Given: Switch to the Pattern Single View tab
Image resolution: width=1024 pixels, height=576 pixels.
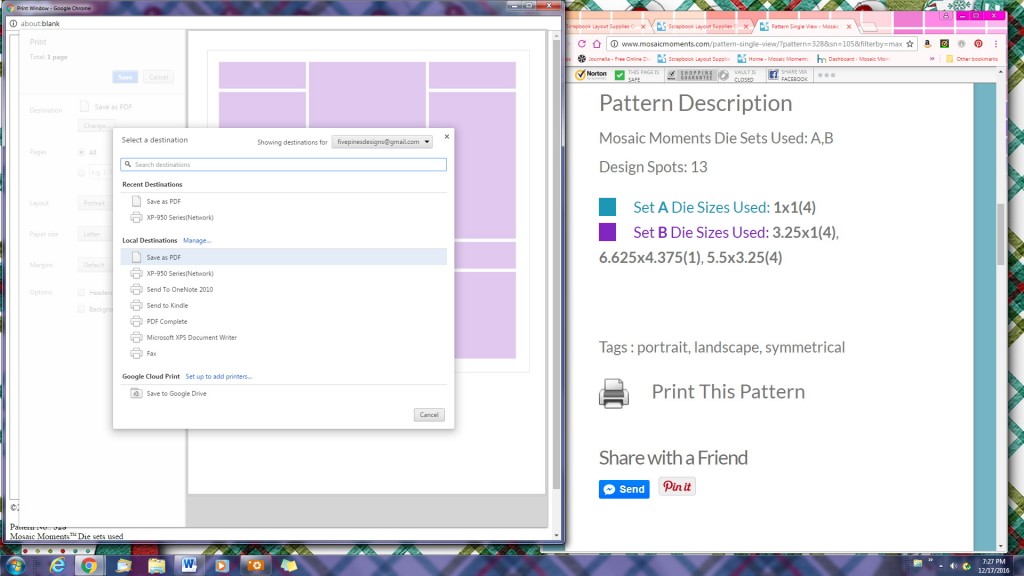Looking at the screenshot, I should (x=805, y=26).
